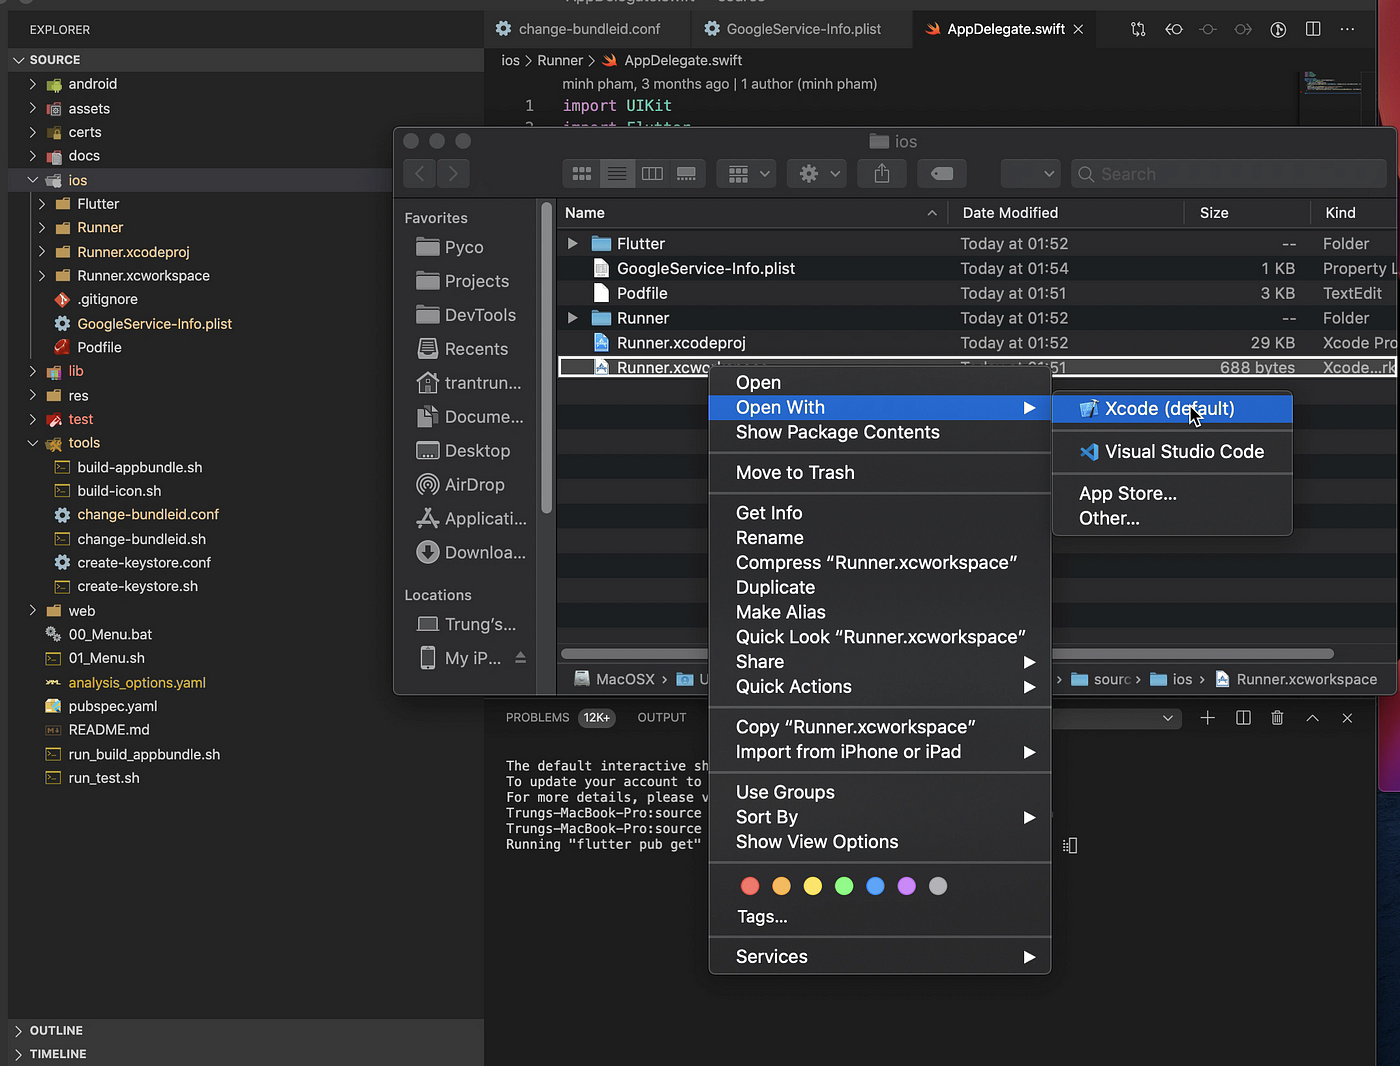The width and height of the screenshot is (1400, 1066).
Task: Choose Get Info from context menu
Action: pos(879,512)
